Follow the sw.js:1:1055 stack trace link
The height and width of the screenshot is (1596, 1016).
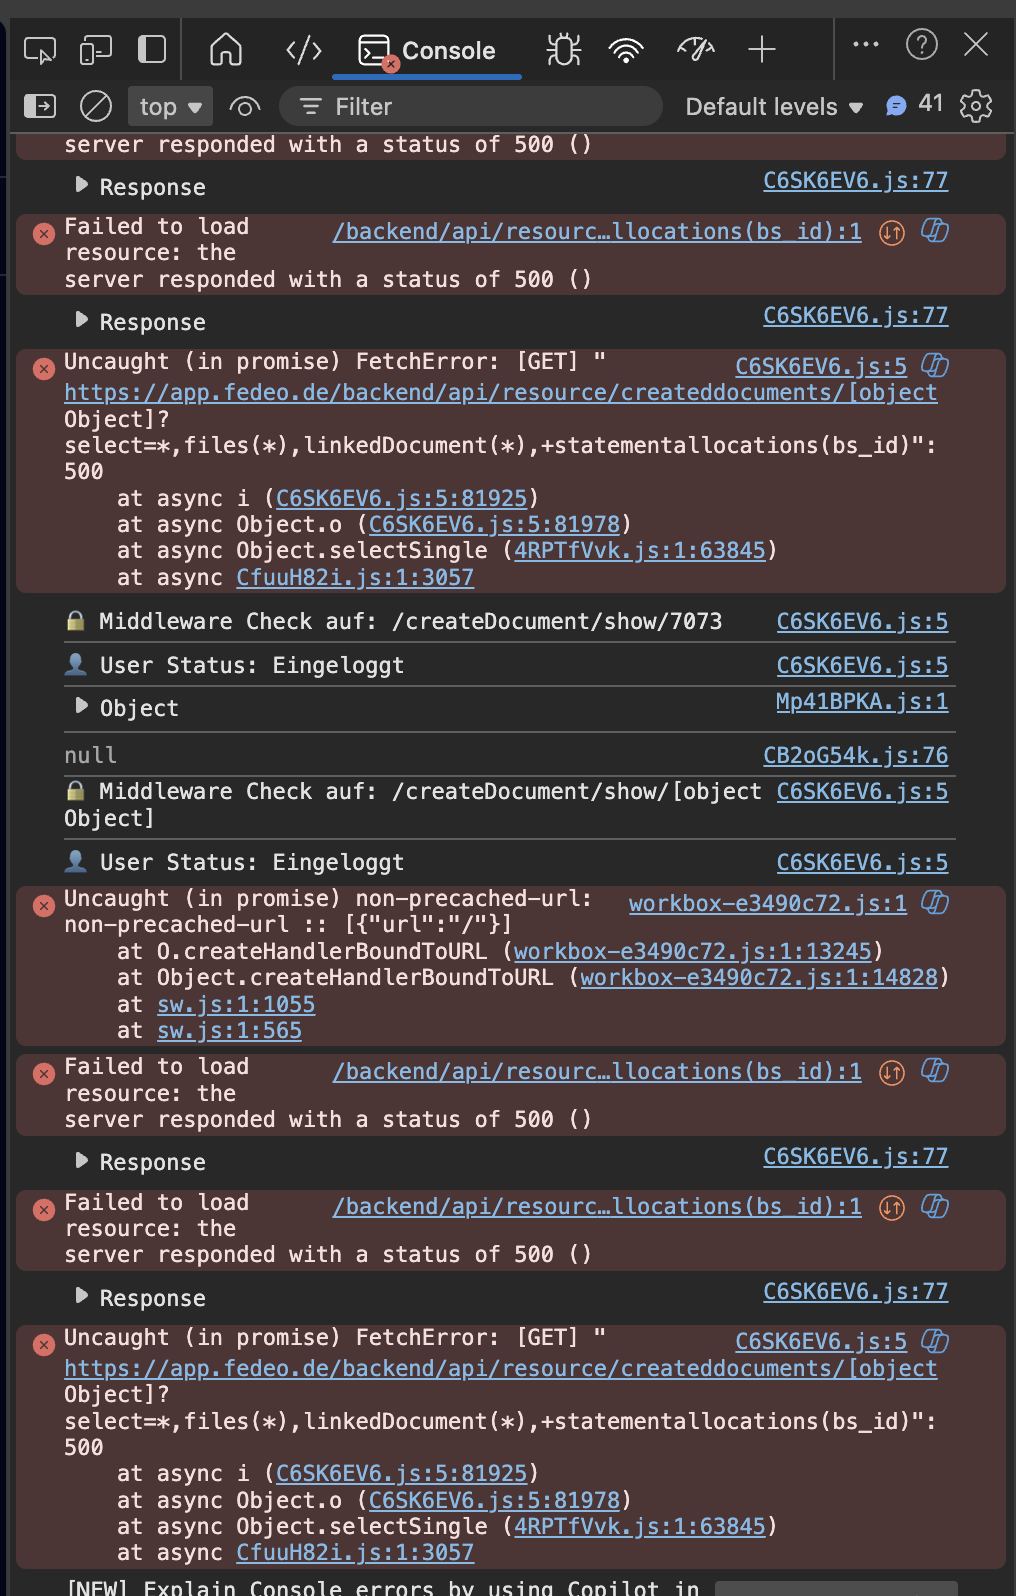[x=236, y=1004]
